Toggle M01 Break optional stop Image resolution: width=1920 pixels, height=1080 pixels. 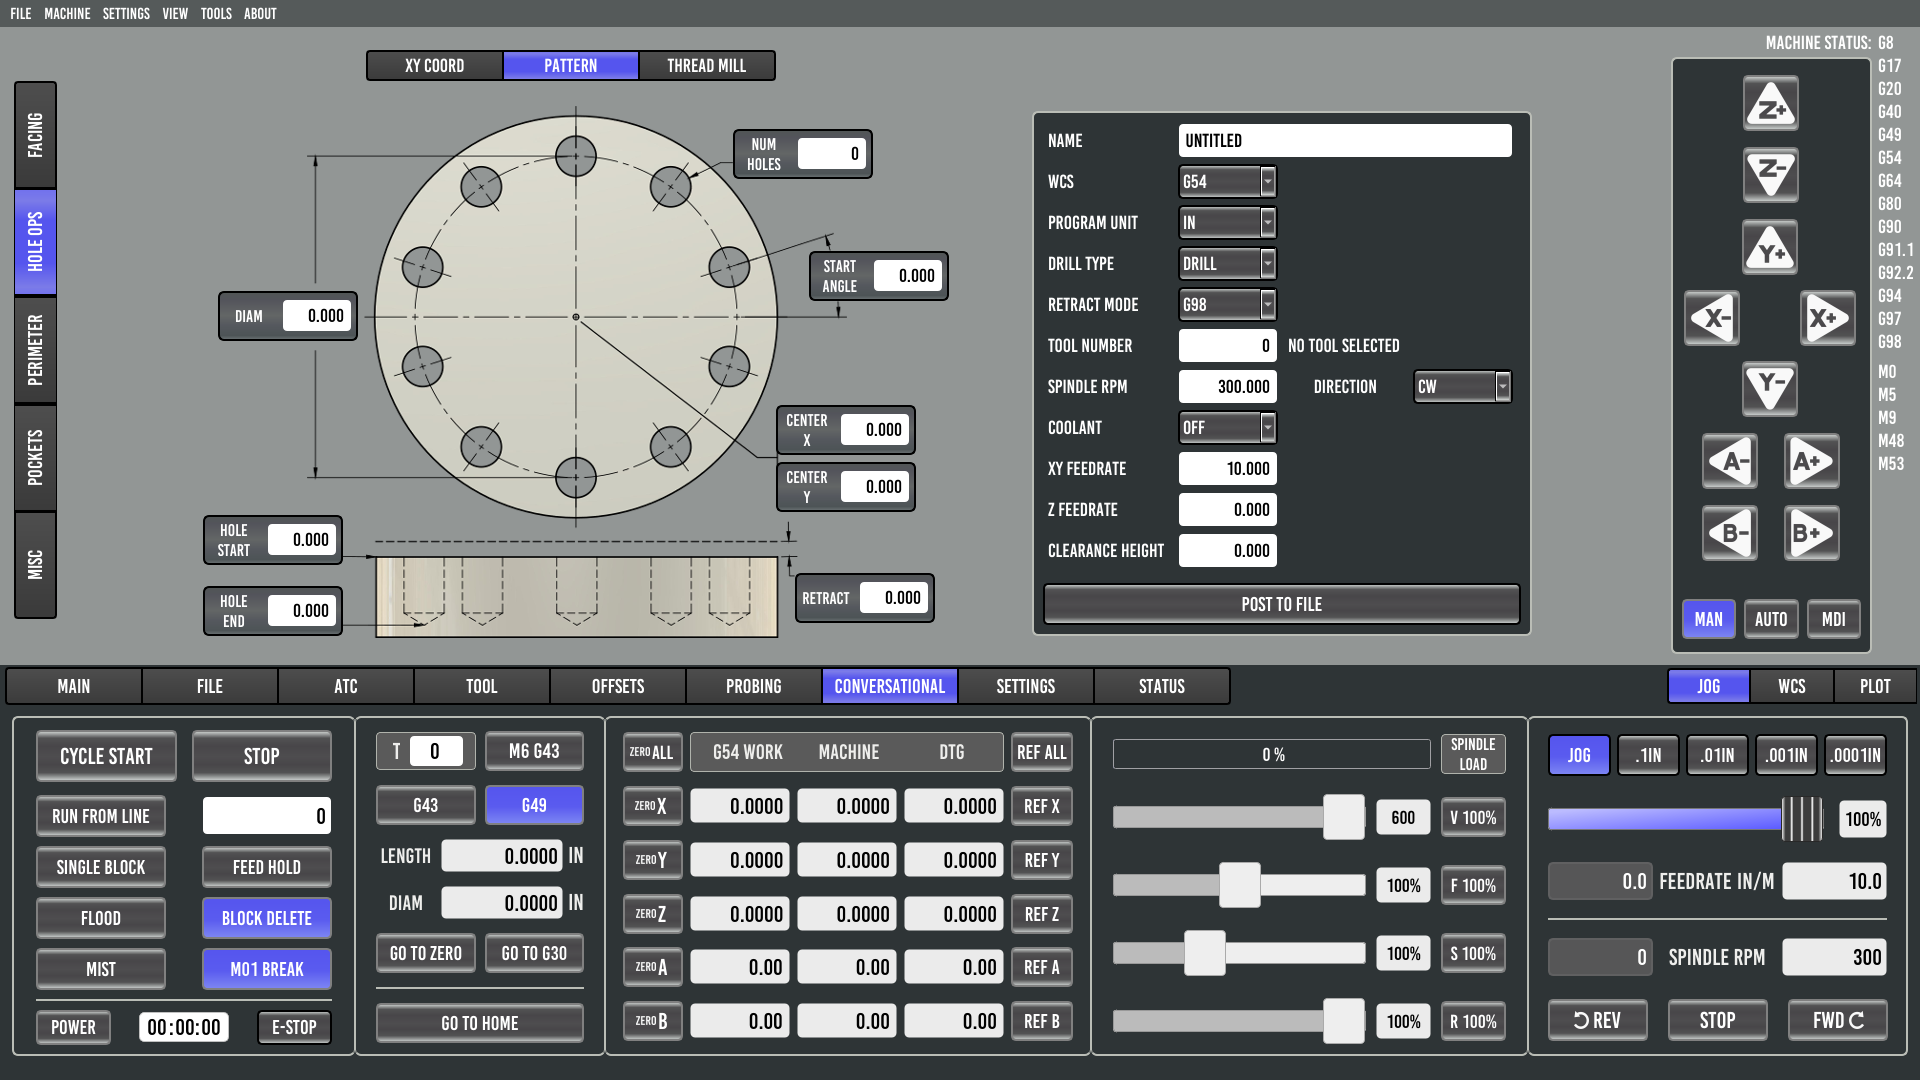[266, 969]
